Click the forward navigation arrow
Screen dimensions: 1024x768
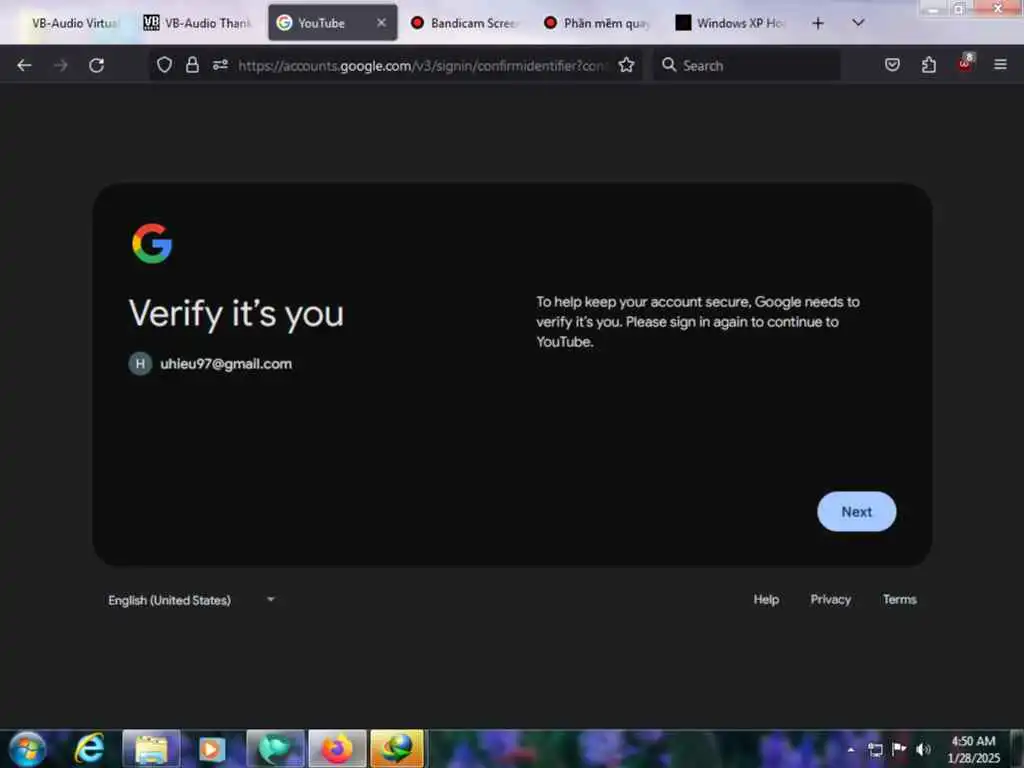[60, 65]
